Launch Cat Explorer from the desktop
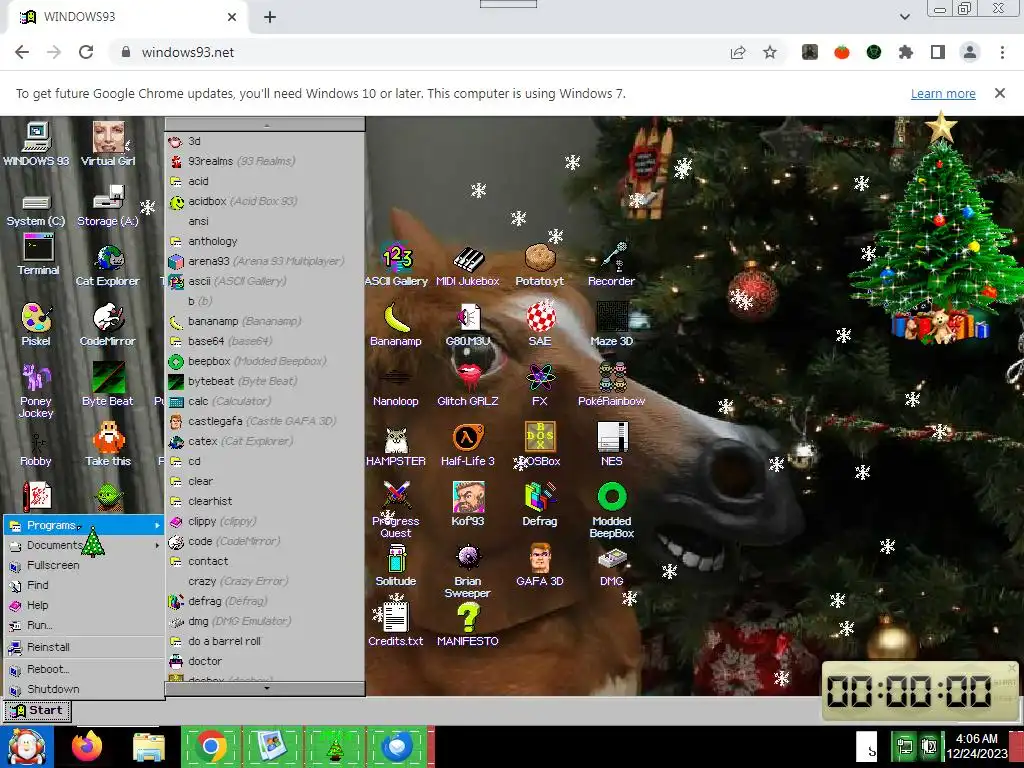This screenshot has height=768, width=1024. (x=108, y=266)
